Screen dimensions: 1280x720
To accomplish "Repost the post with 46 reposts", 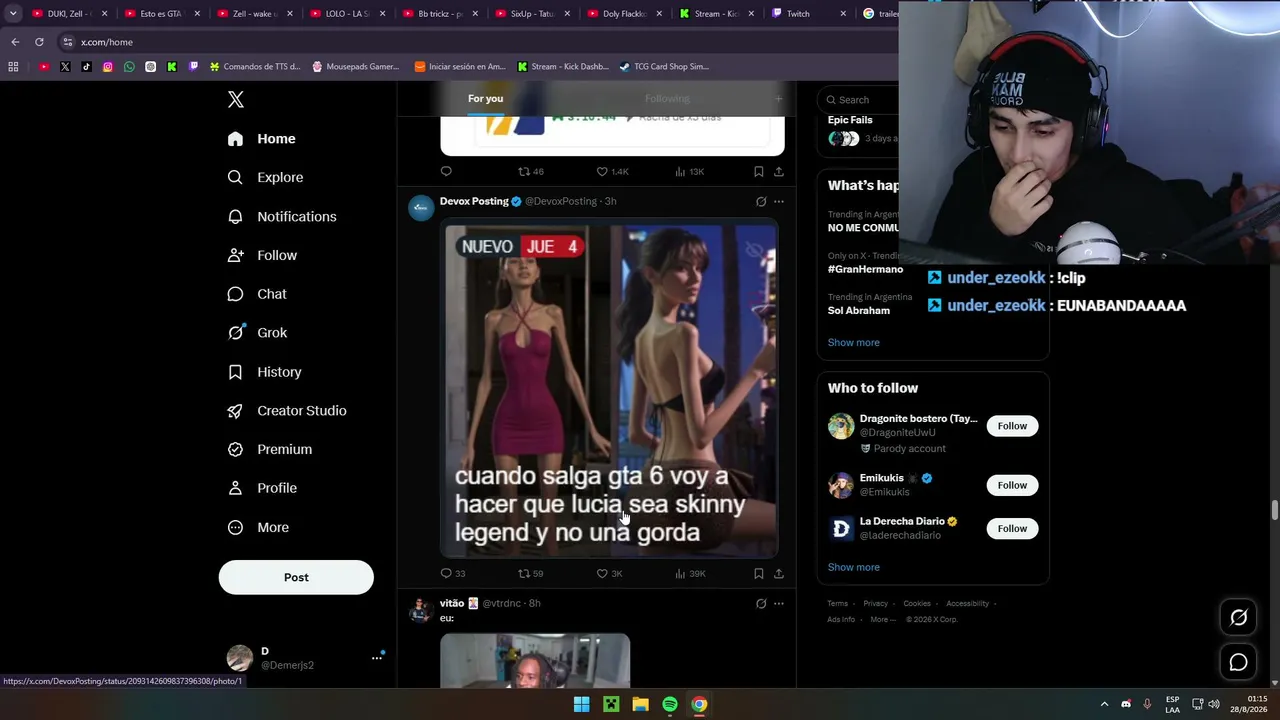I will [530, 171].
